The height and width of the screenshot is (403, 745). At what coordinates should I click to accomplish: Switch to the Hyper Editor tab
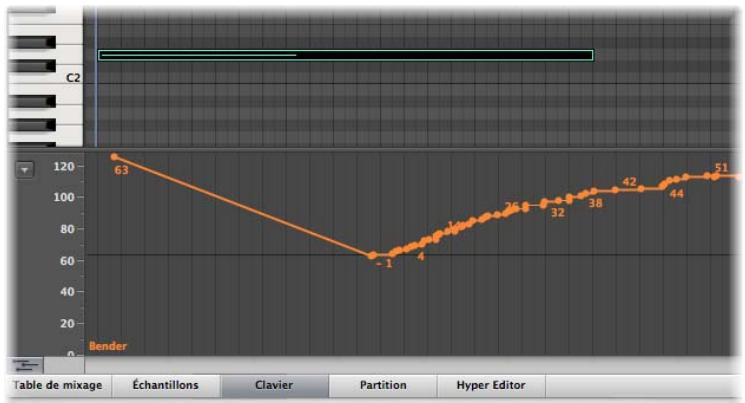(x=491, y=385)
